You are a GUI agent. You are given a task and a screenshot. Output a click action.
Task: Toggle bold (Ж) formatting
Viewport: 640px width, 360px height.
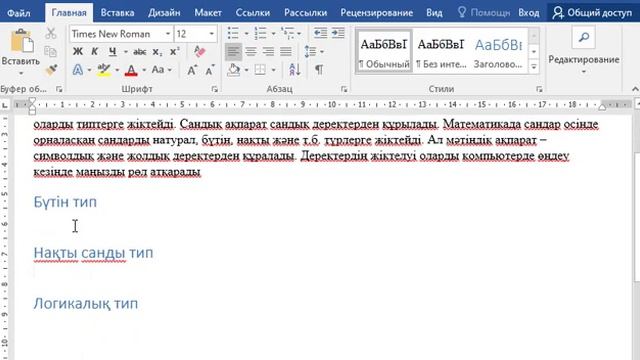coord(78,51)
